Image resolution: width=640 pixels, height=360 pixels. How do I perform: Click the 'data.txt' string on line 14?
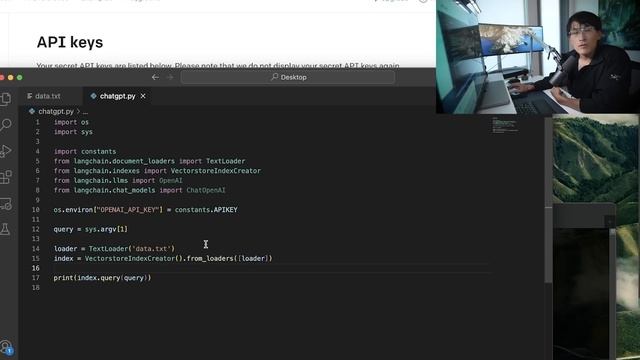[x=151, y=249]
